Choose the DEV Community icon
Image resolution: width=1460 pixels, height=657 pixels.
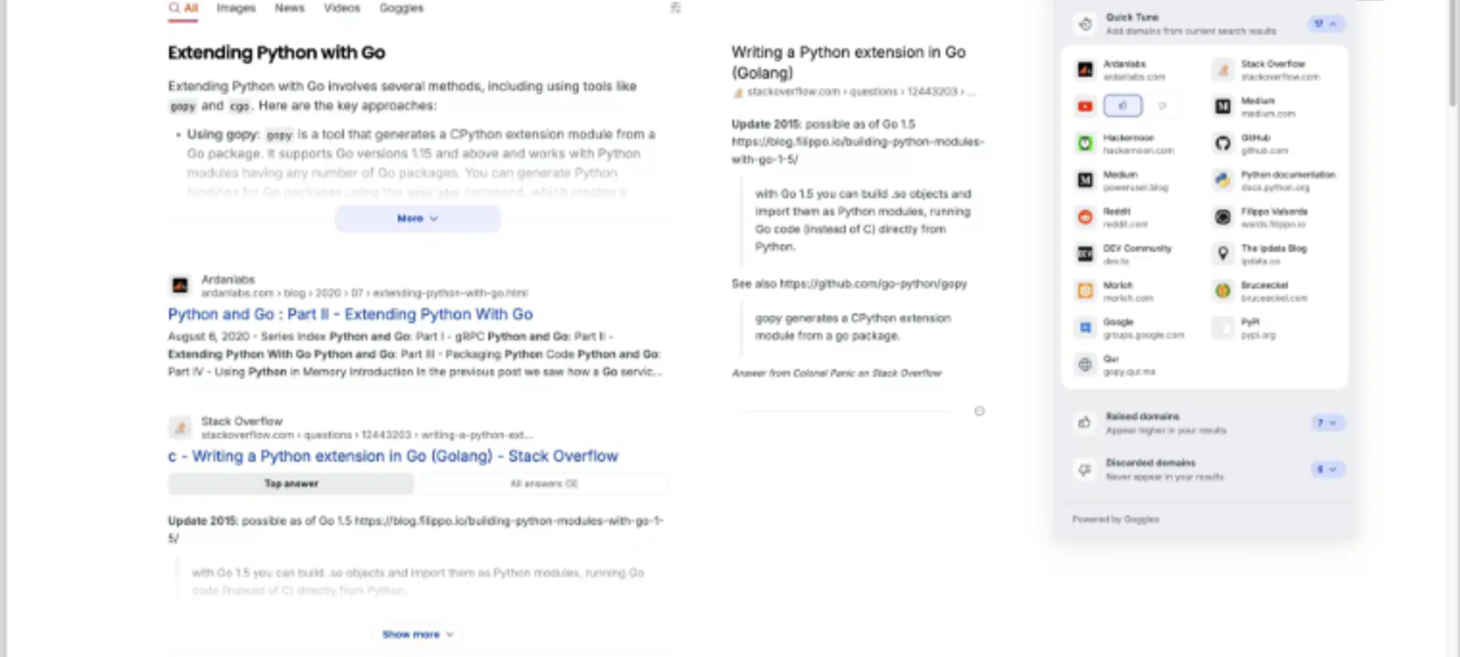tap(1085, 254)
